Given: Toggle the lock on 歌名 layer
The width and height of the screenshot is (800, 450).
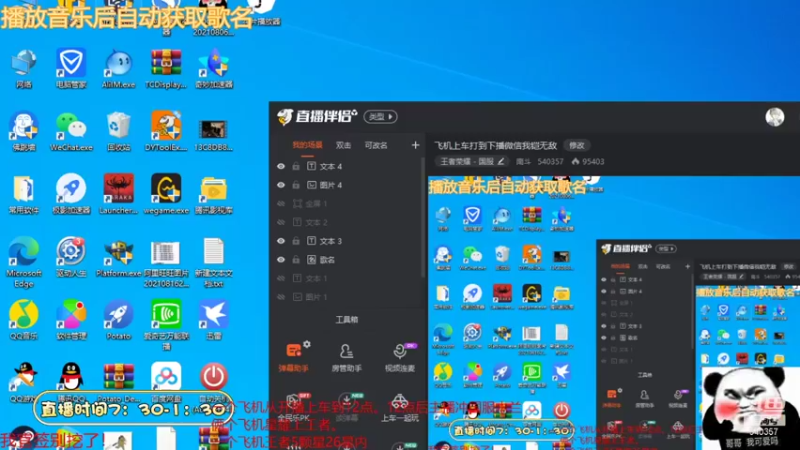Looking at the screenshot, I should pyautogui.click(x=296, y=260).
